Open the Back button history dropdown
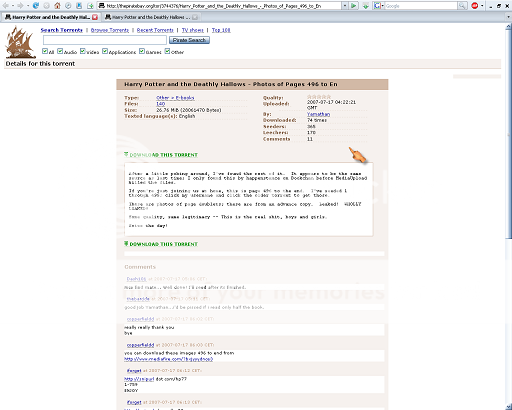The height and width of the screenshot is (410, 512). (12, 6)
